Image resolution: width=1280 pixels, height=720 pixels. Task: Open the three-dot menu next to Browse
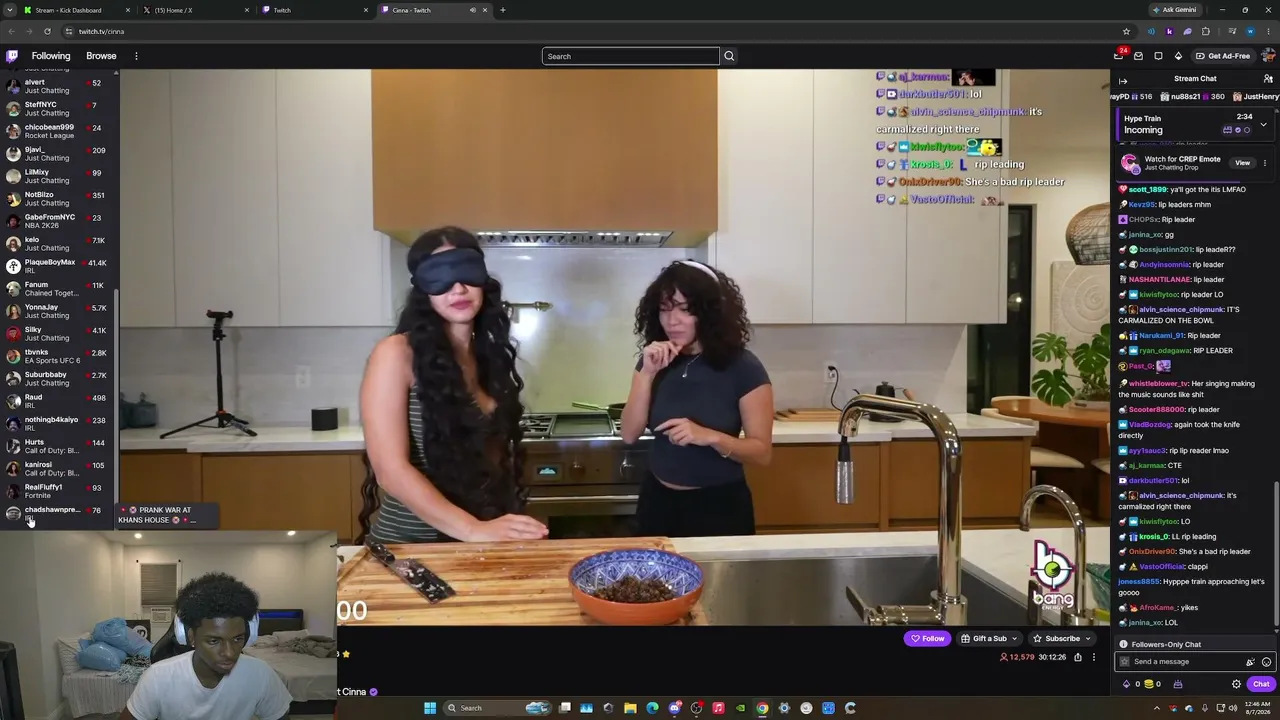[x=136, y=56]
